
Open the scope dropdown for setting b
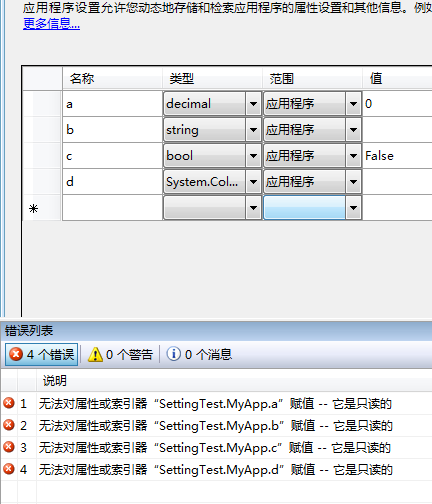click(x=353, y=130)
